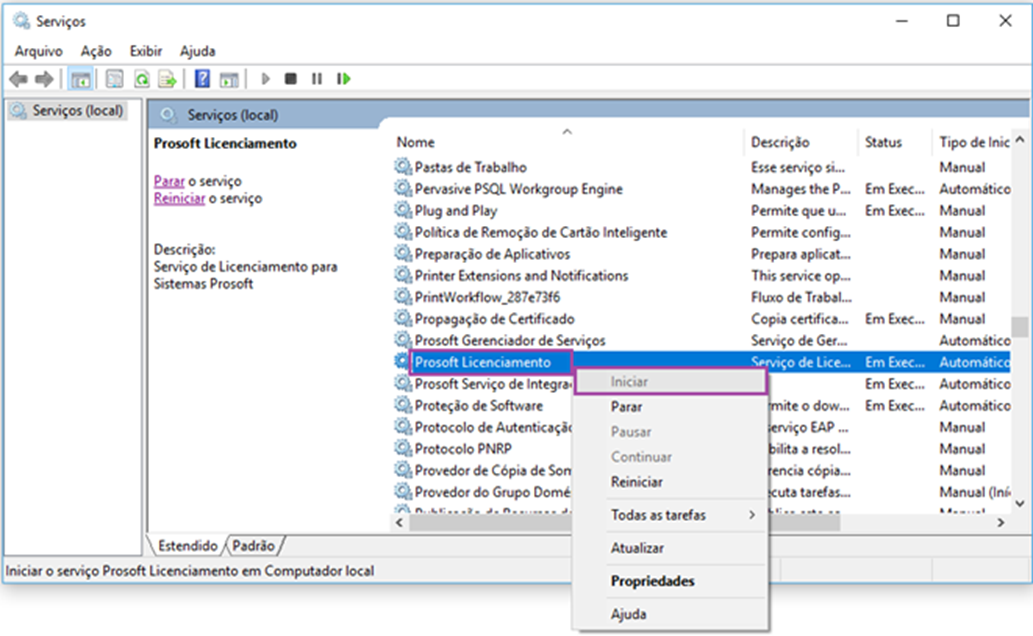The width and height of the screenshot is (1033, 636).
Task: Select Provedor do Grupo Doméstico row
Action: (x=493, y=492)
